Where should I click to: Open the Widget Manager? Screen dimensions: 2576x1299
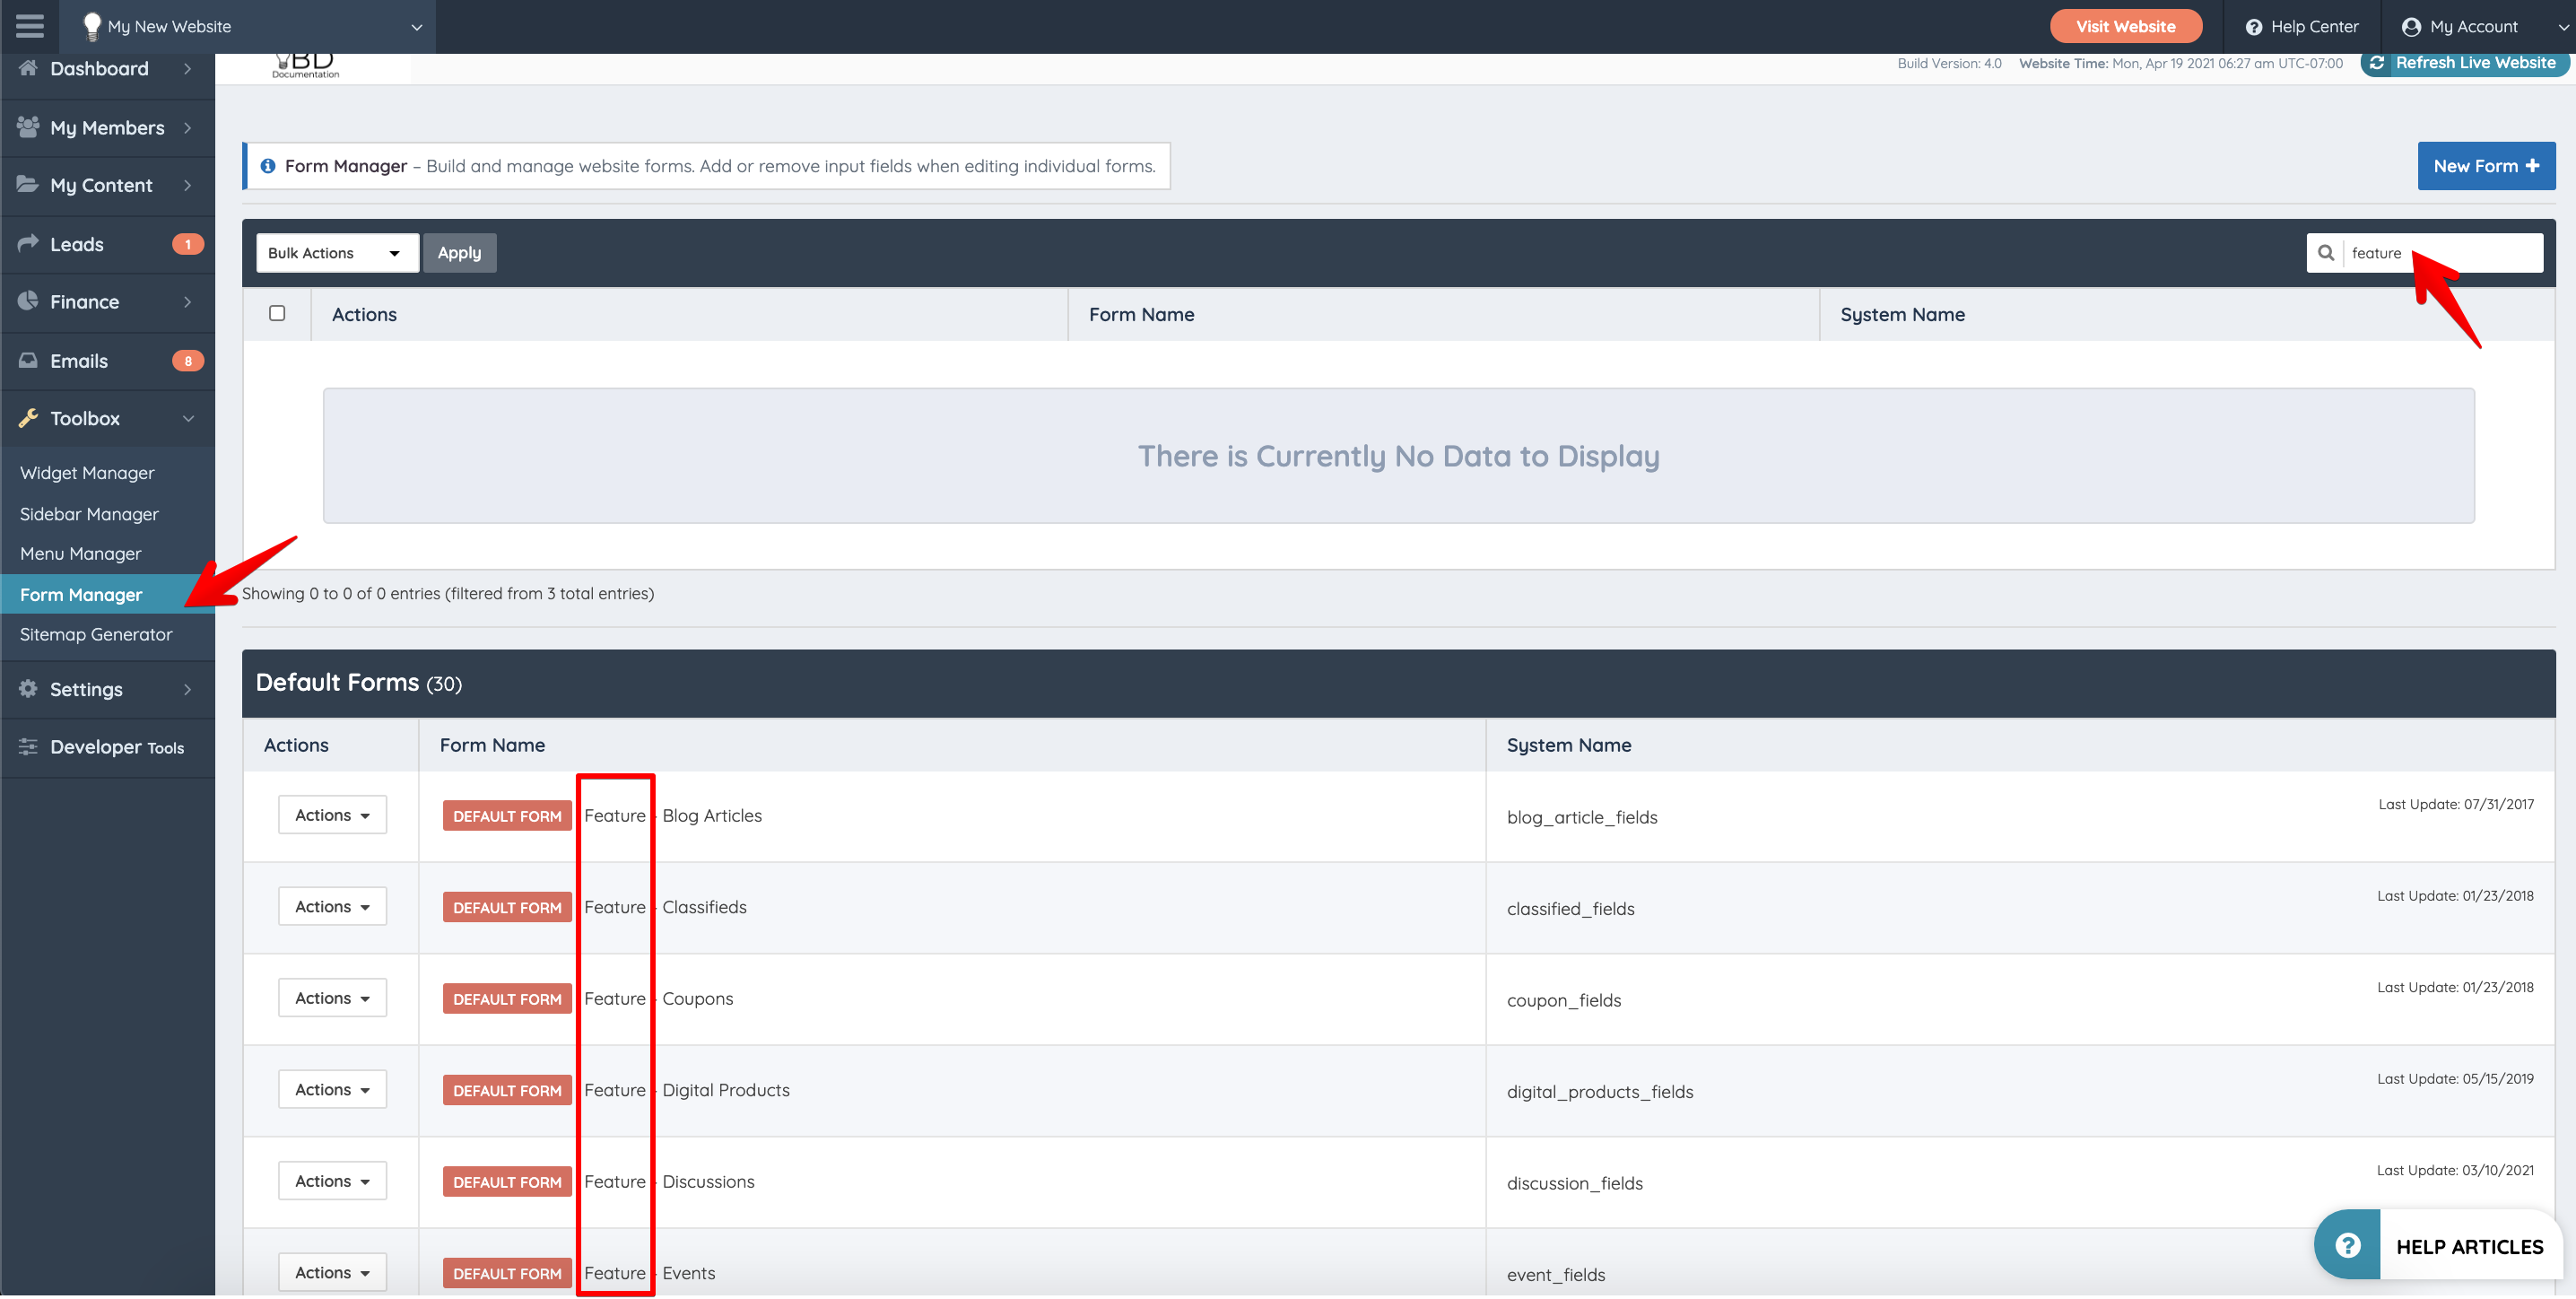tap(87, 472)
